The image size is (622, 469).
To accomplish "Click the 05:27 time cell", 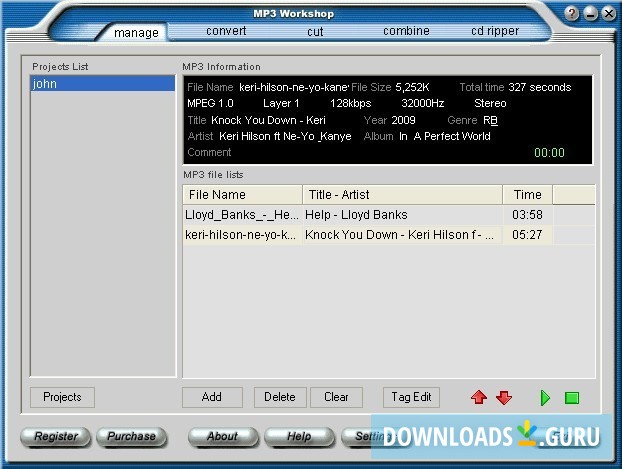I will click(527, 235).
